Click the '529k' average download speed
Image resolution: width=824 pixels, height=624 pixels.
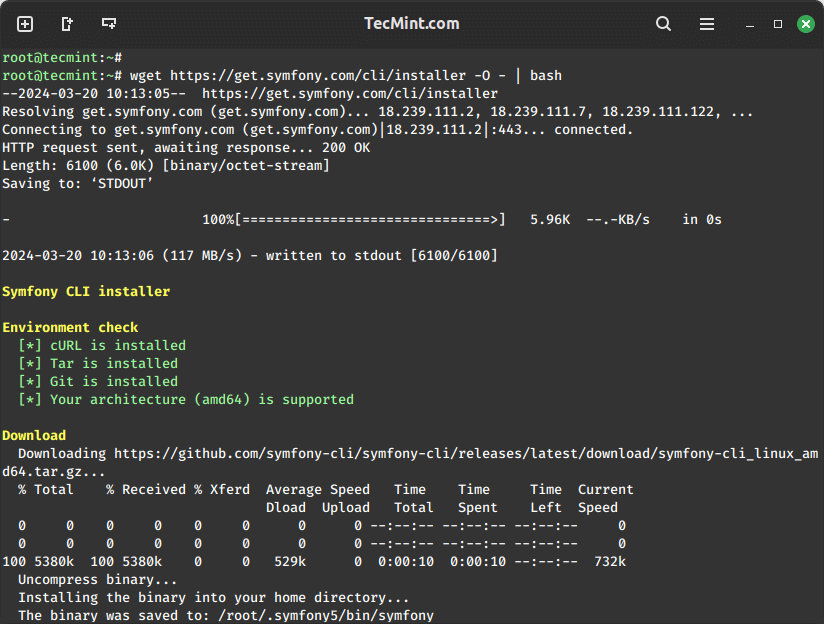[x=290, y=561]
